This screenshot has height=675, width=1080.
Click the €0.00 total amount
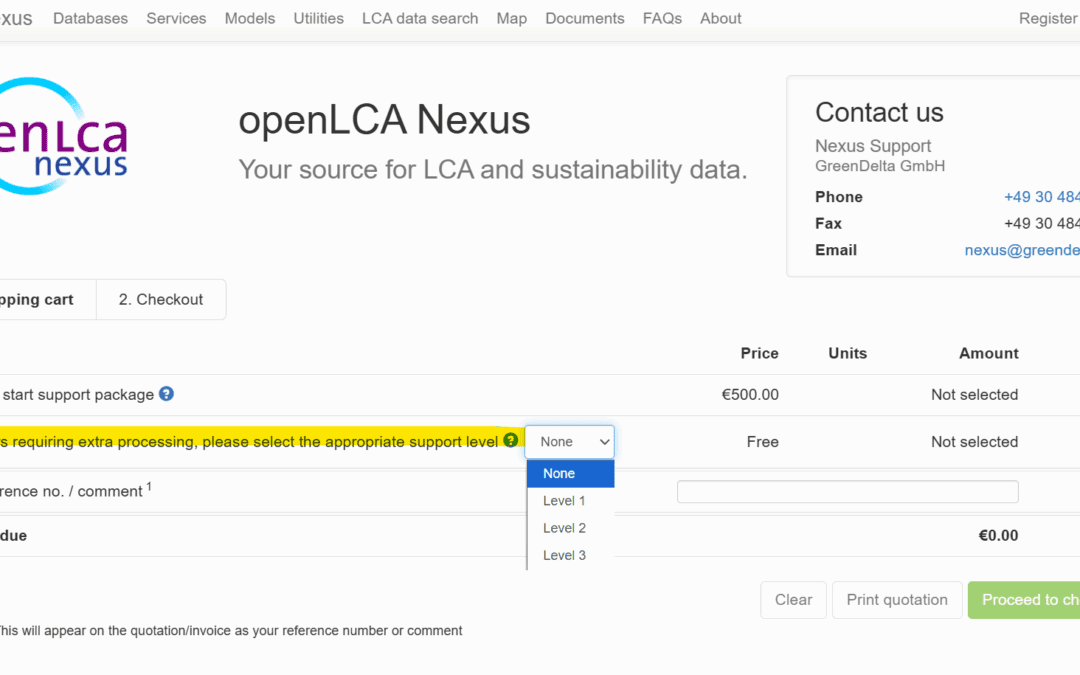tap(999, 536)
